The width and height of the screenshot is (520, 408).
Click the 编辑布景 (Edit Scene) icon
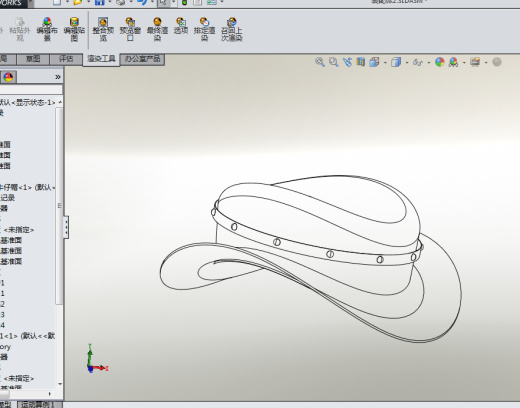[x=47, y=29]
